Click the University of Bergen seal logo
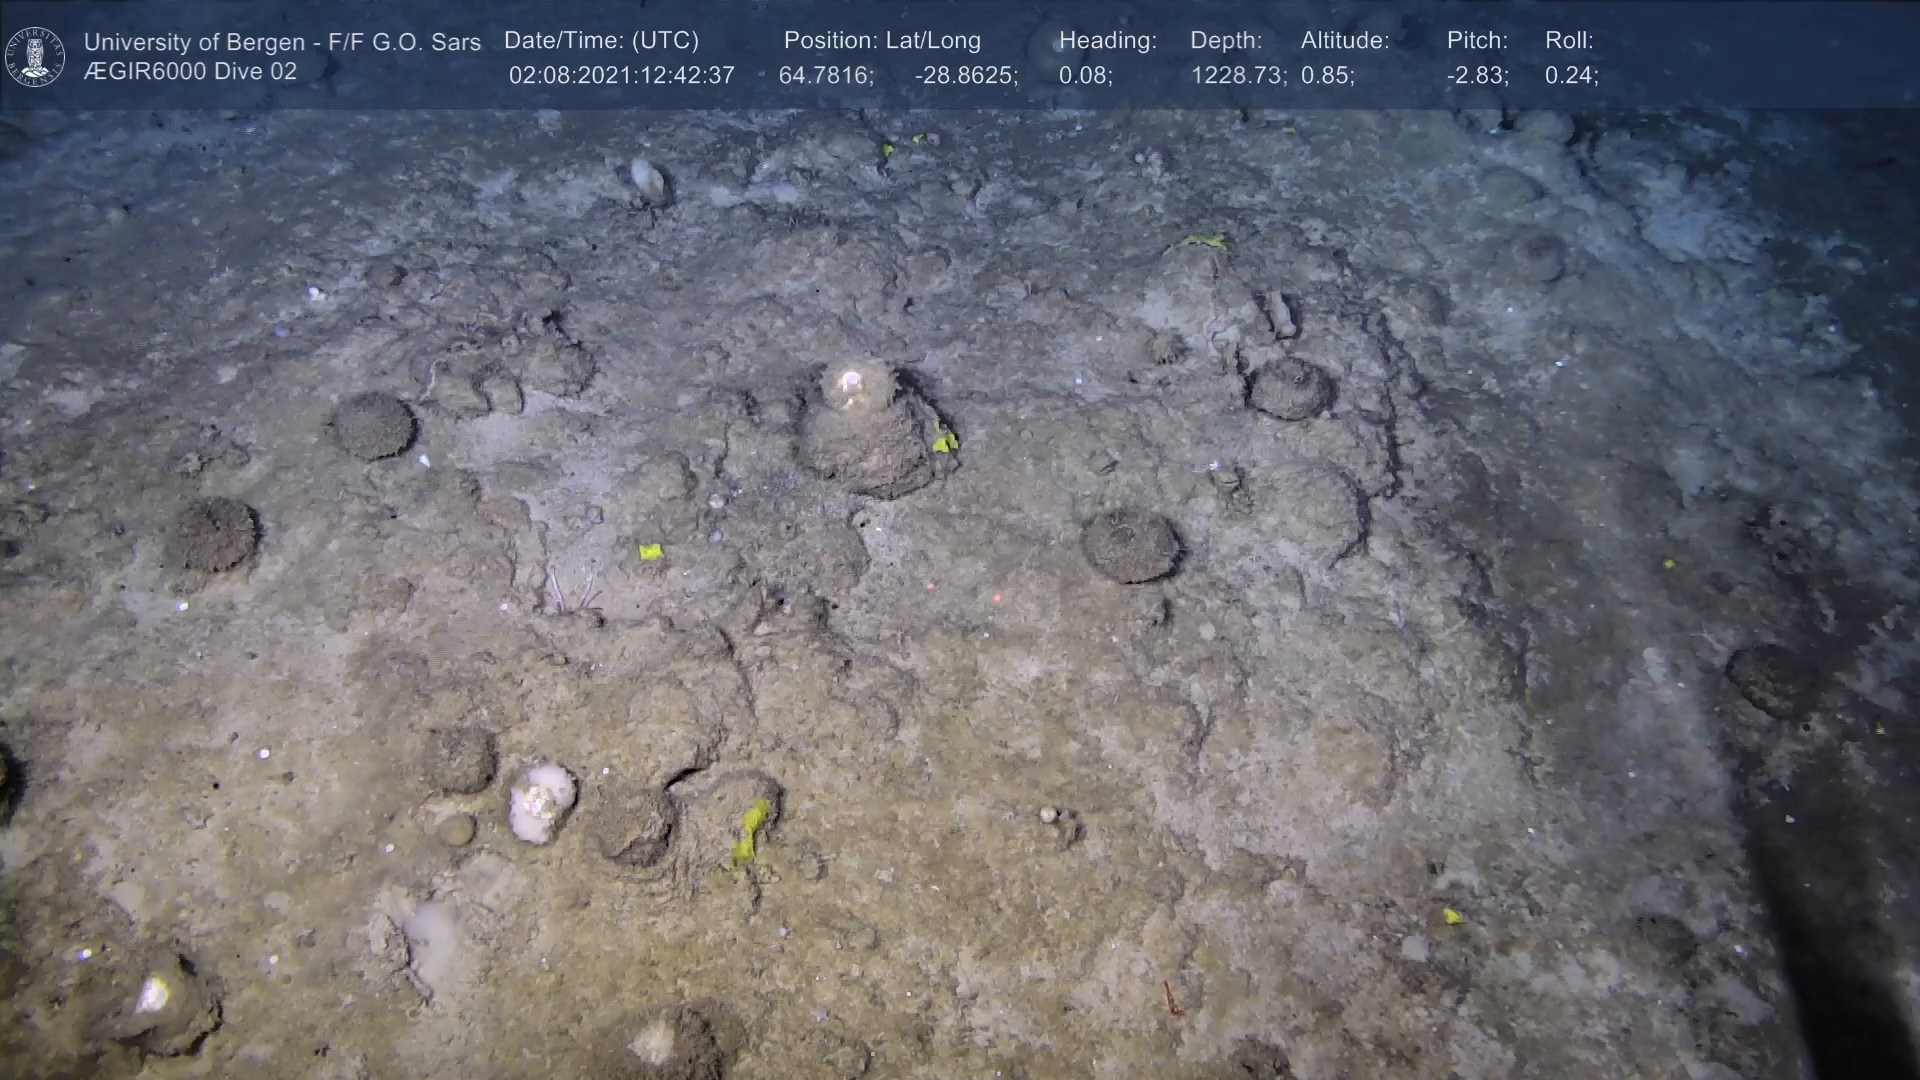This screenshot has height=1080, width=1920. [35, 56]
